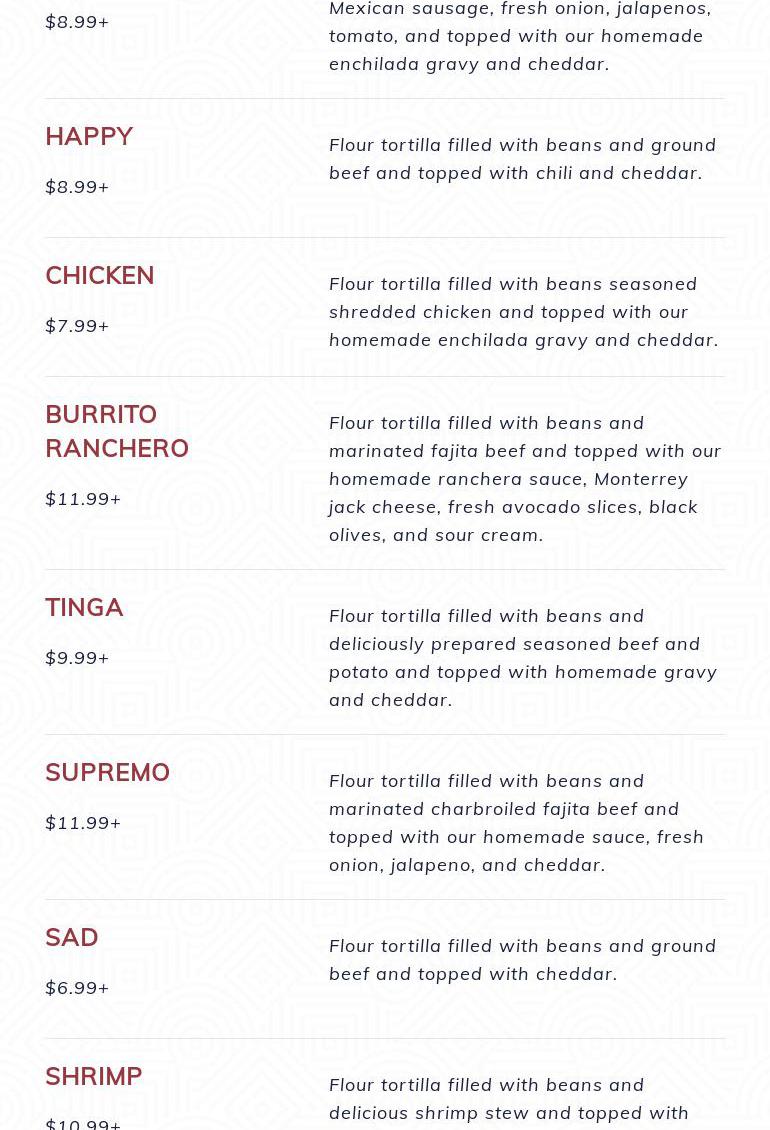
Task: Click the TINGA burrito heading
Action: (x=84, y=607)
